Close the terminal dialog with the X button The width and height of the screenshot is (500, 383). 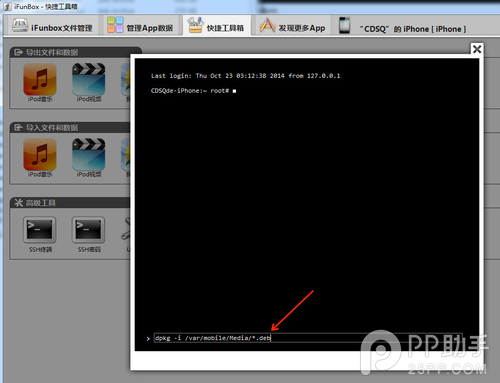(477, 49)
